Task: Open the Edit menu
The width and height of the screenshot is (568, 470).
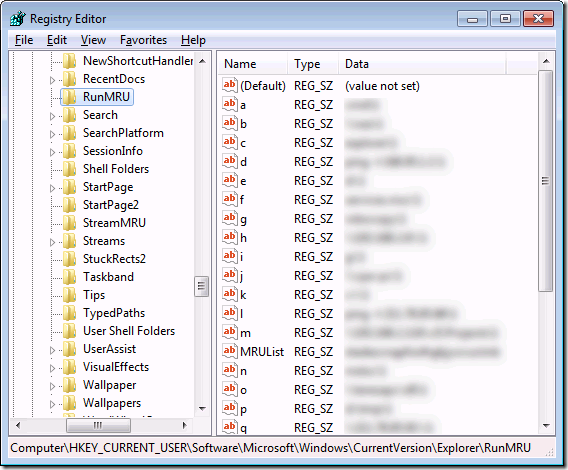Action: click(57, 40)
